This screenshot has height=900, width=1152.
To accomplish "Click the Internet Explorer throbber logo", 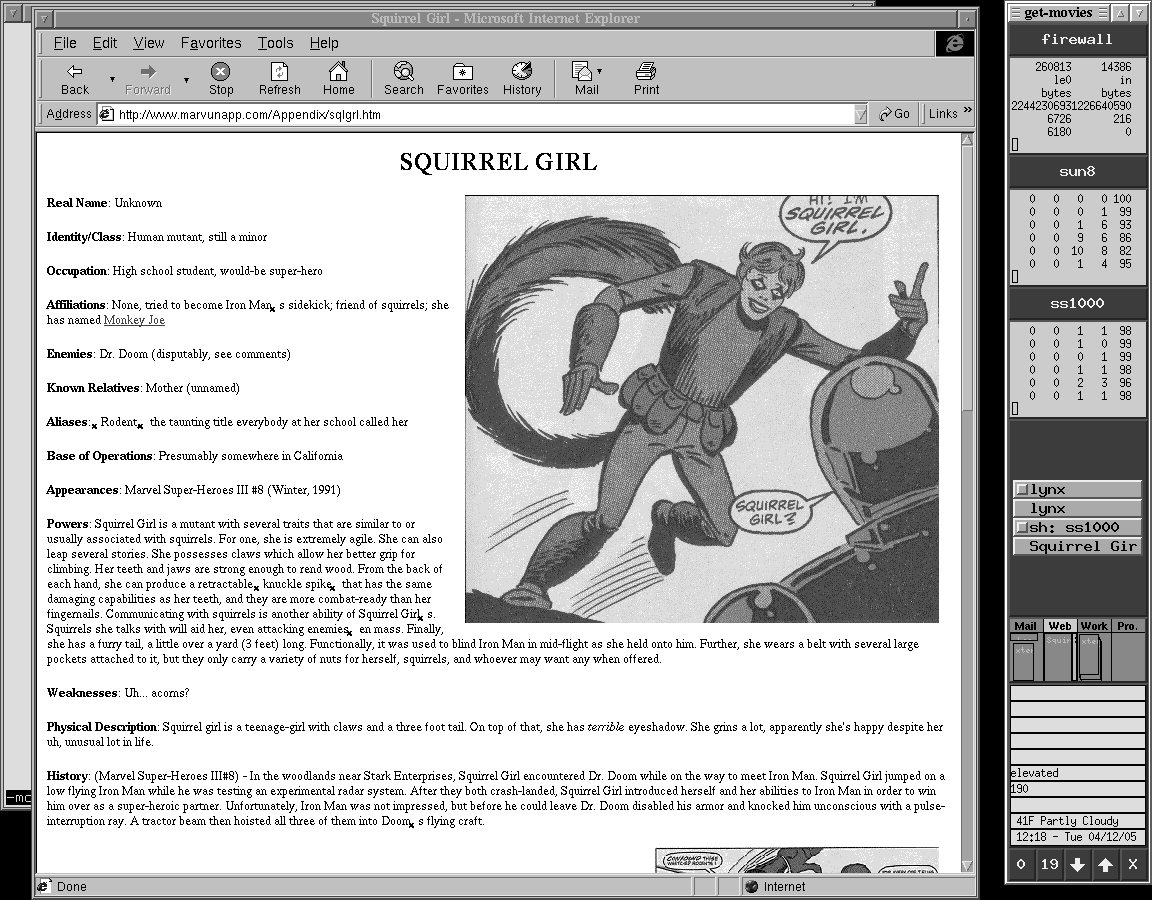I will pos(954,43).
